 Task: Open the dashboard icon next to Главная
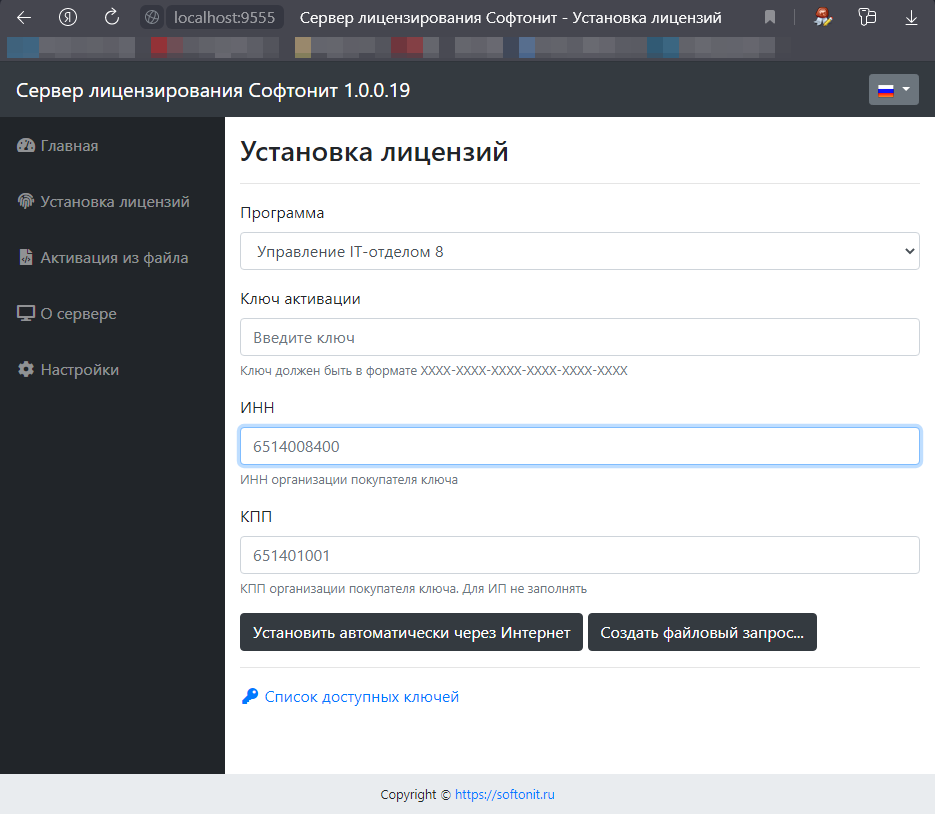tap(25, 145)
